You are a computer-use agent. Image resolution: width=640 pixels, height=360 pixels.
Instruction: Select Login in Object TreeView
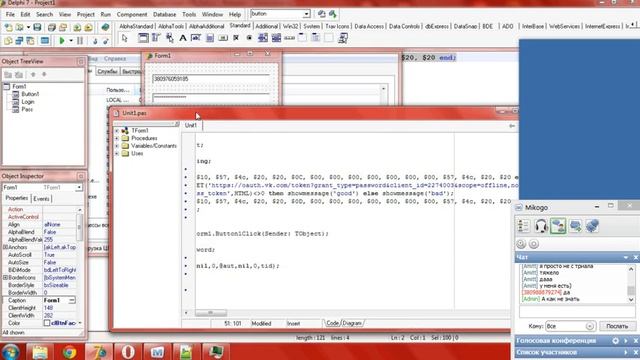[28, 102]
